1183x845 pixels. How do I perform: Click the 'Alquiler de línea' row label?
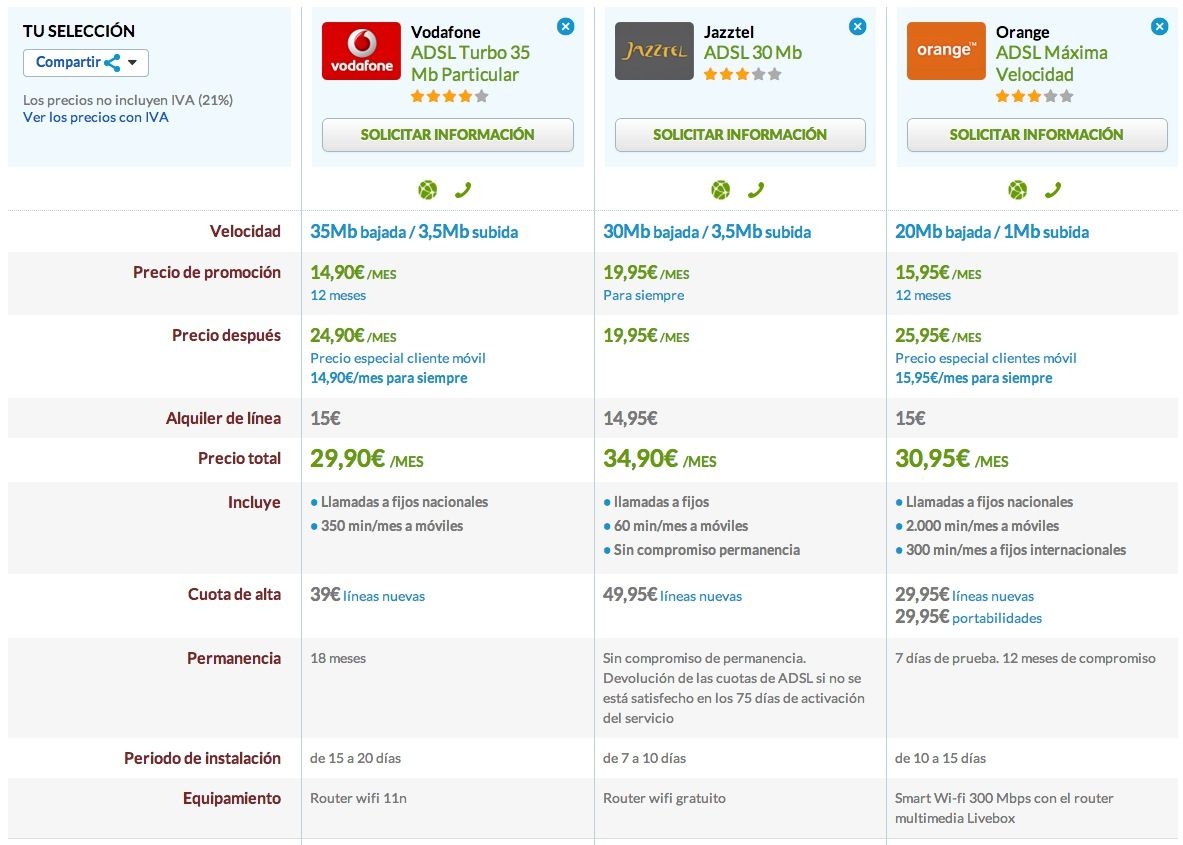(x=223, y=418)
